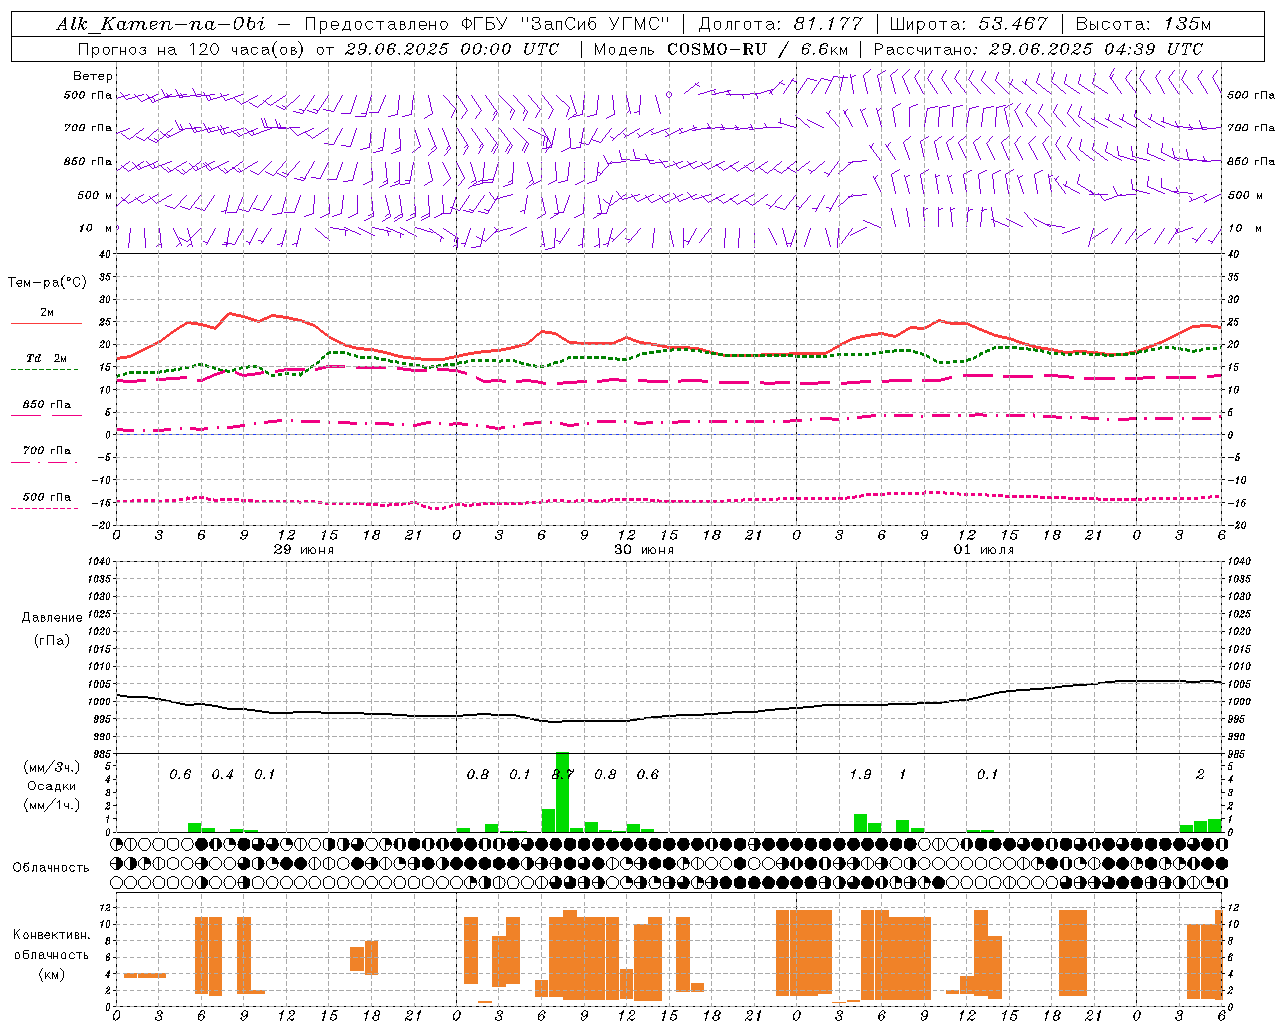This screenshot has width=1280, height=1024.
Task: Click the 500 гПа dotted legend in temperature panel
Action: point(46,497)
